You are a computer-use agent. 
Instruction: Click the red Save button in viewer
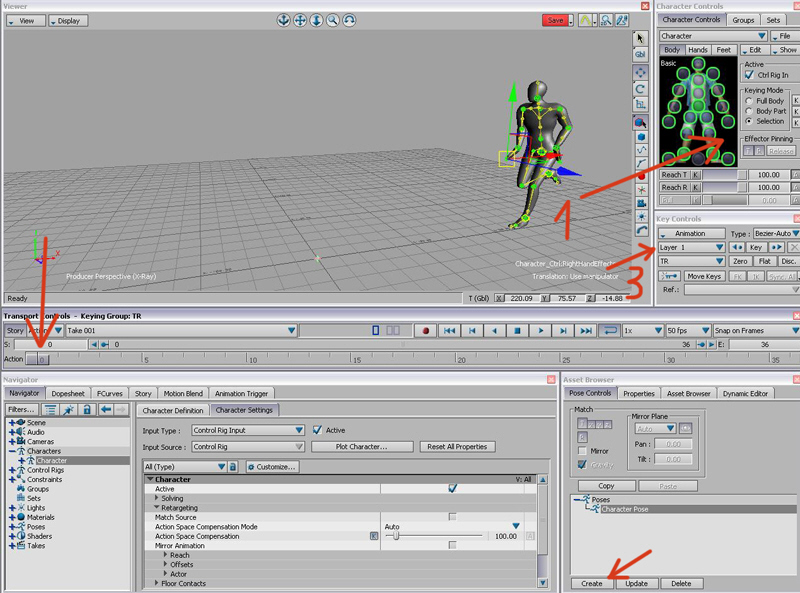point(557,20)
